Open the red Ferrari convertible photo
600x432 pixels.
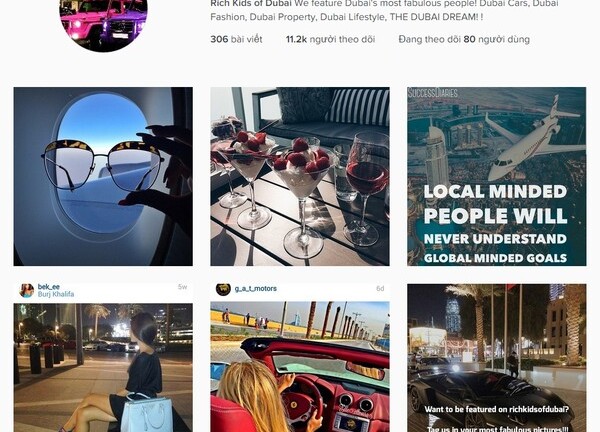tap(300, 367)
